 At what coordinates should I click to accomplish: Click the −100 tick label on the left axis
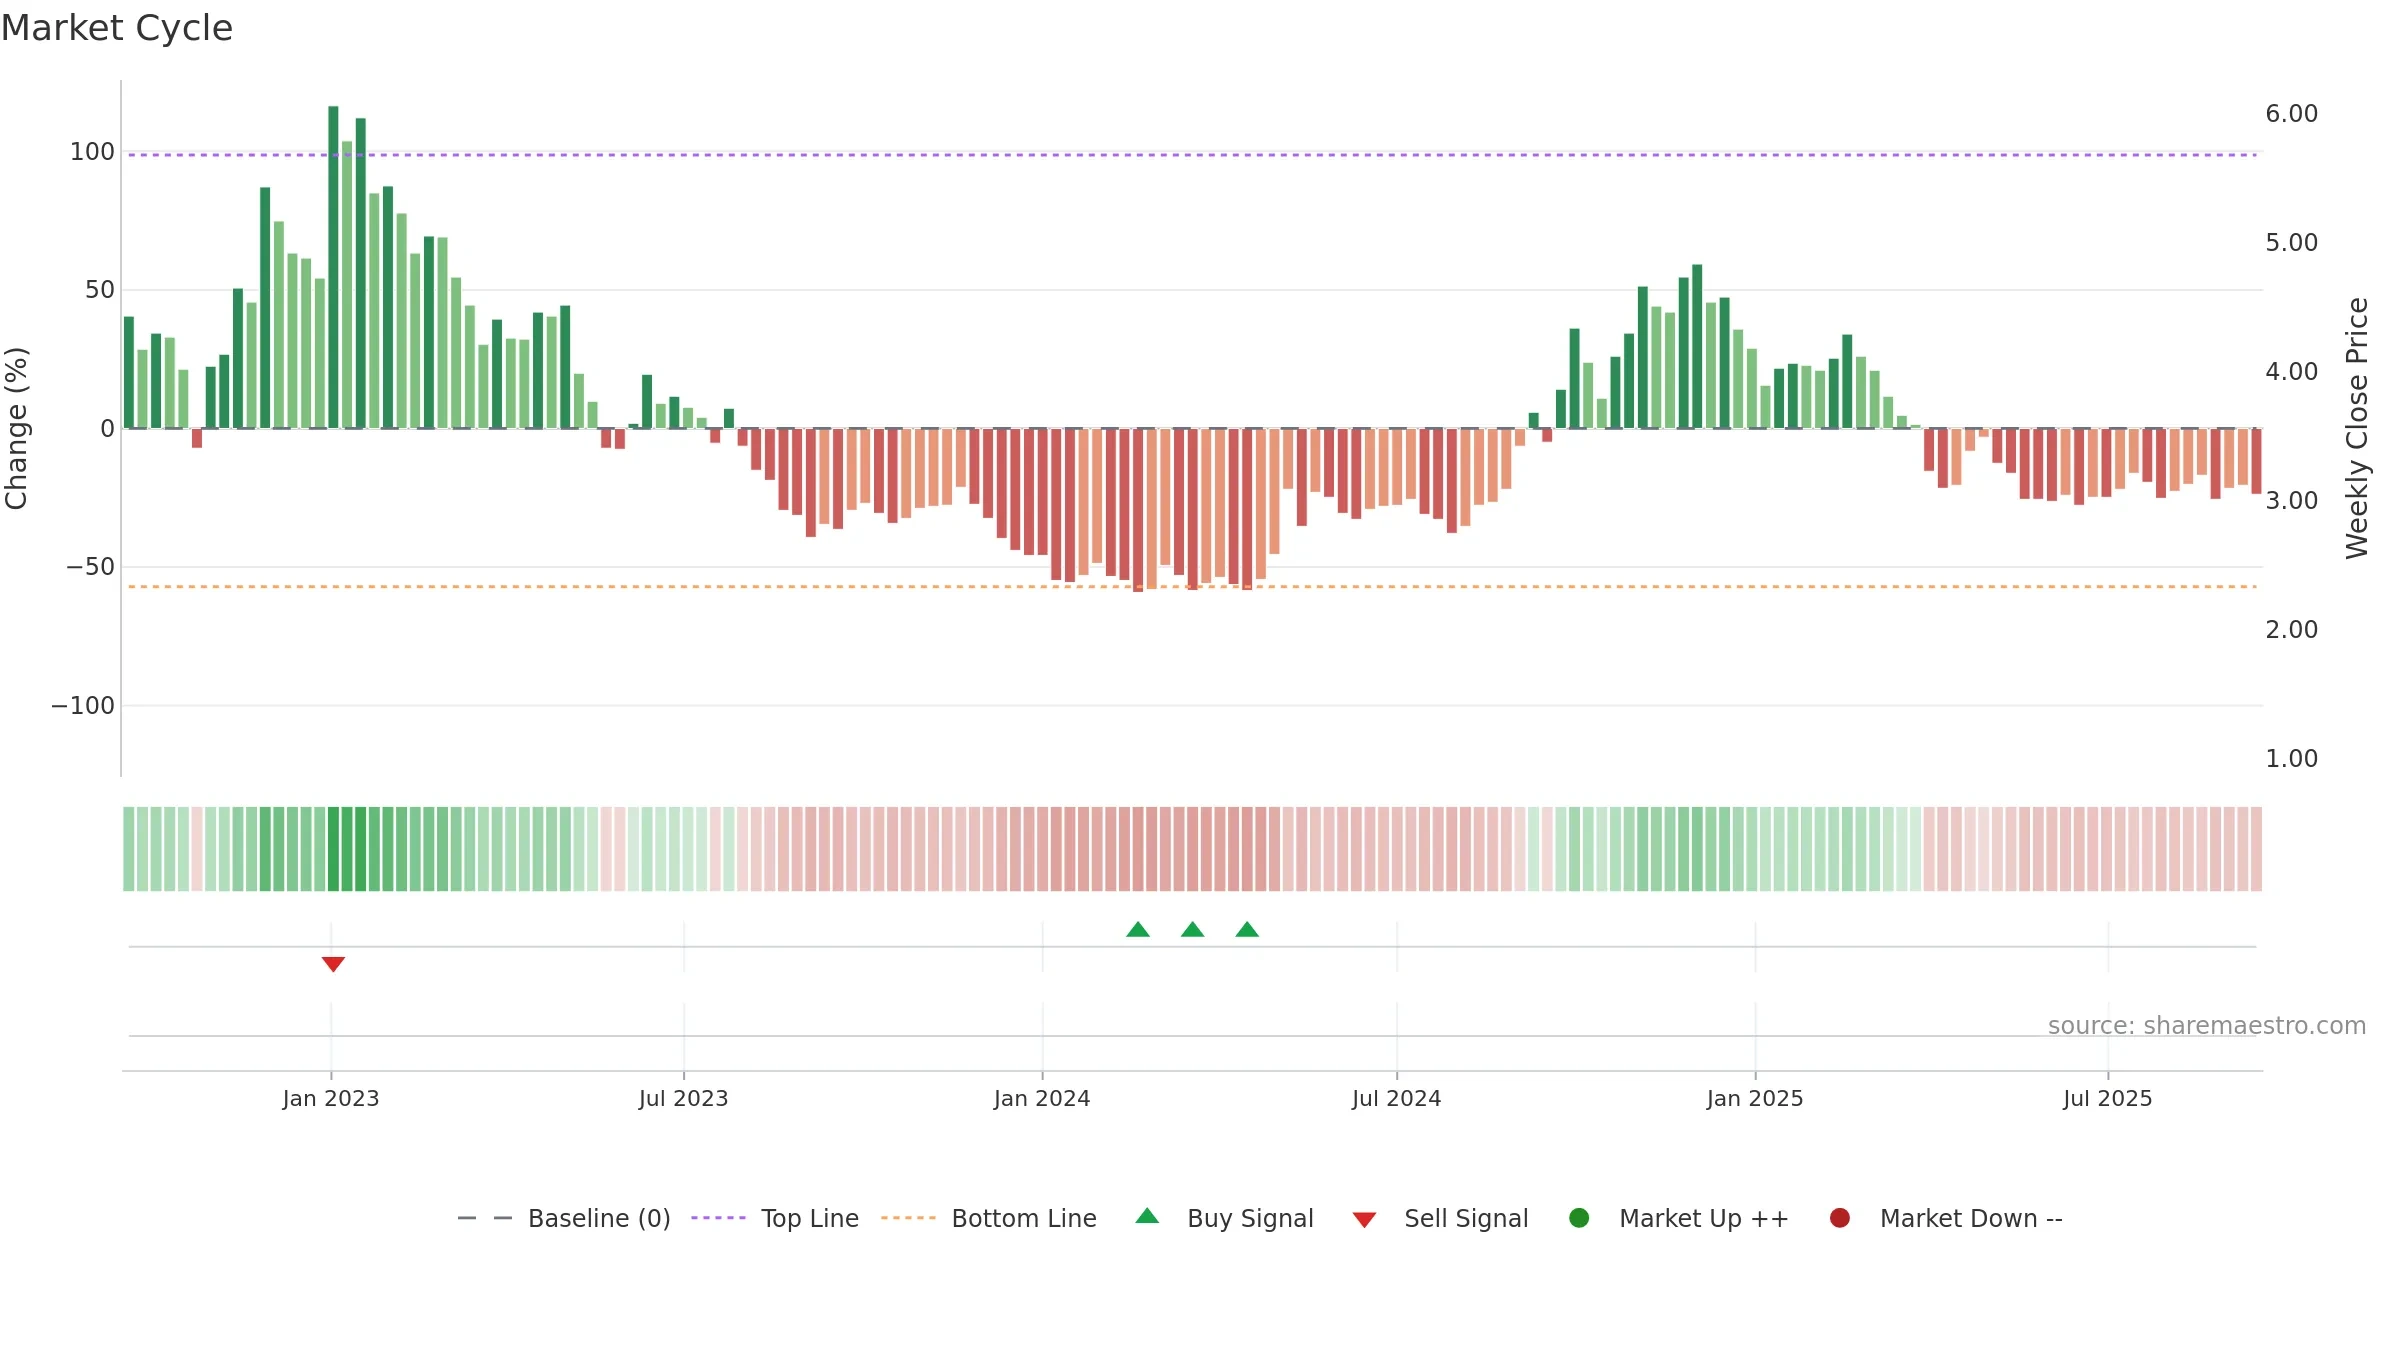tap(83, 706)
